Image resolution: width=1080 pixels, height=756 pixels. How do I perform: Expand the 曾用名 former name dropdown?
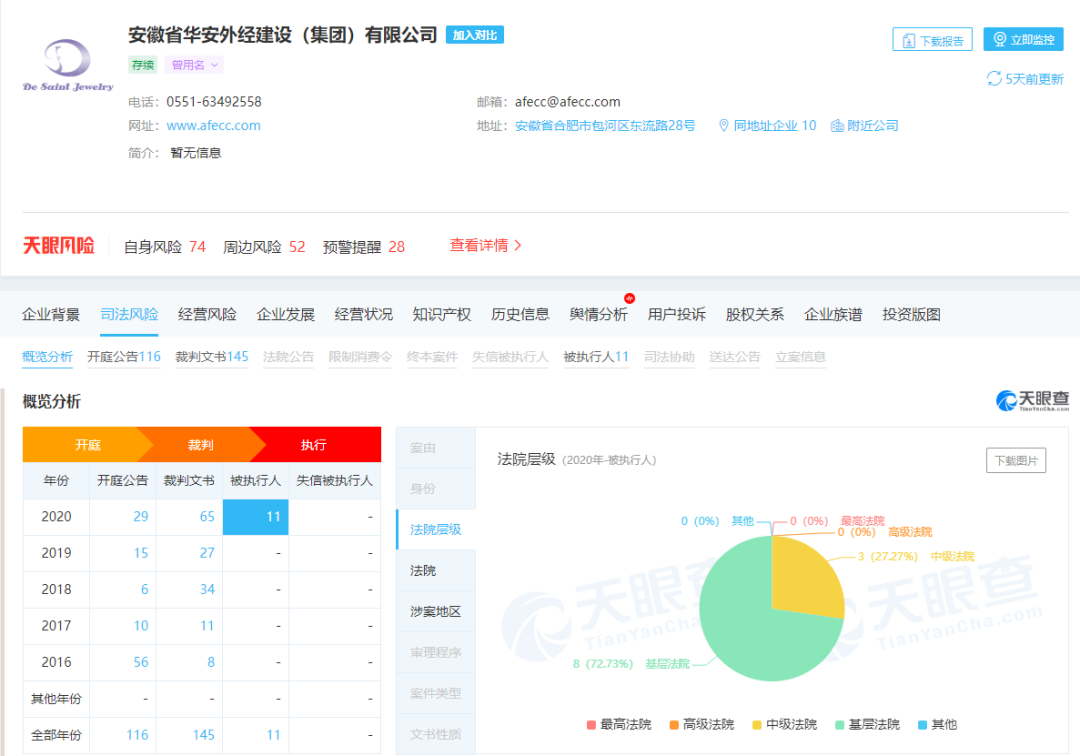(x=194, y=65)
